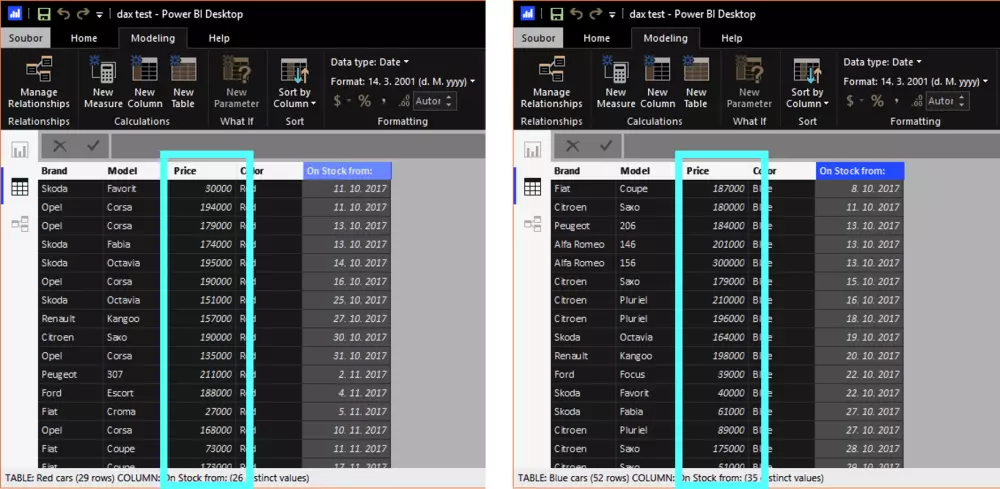Switch to Report view in right window sidebar
This screenshot has height=489, width=1000.
[x=533, y=150]
